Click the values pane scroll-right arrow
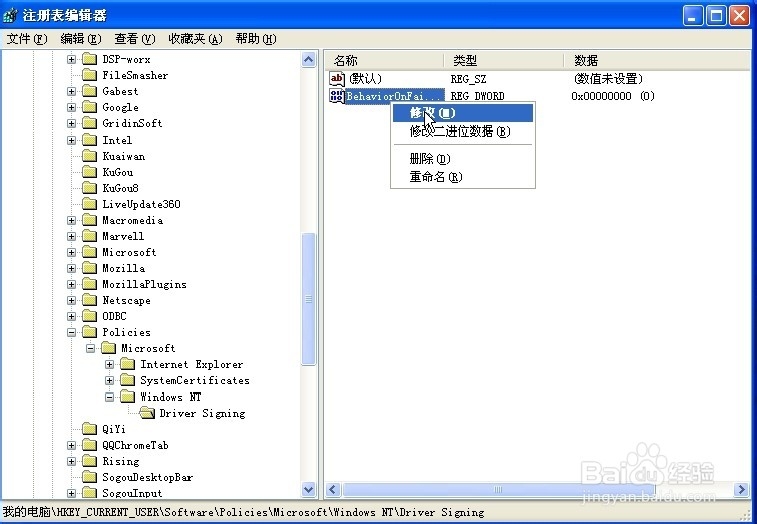The image size is (757, 524). tap(741, 490)
